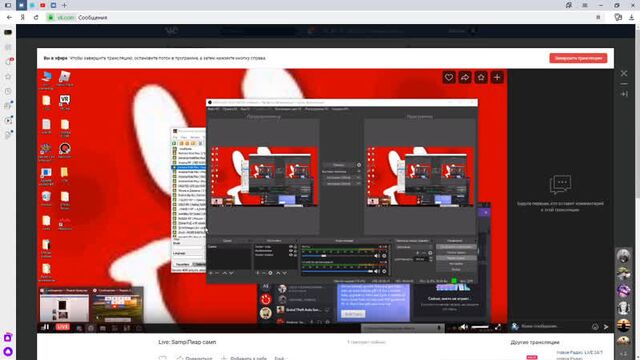
Task: Switch to the YouTube browser tab
Action: (x=42, y=5)
